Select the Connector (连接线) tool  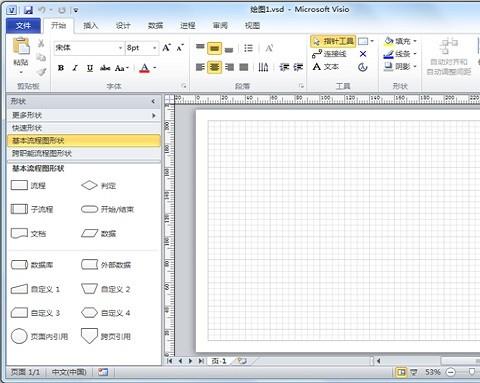(330, 54)
